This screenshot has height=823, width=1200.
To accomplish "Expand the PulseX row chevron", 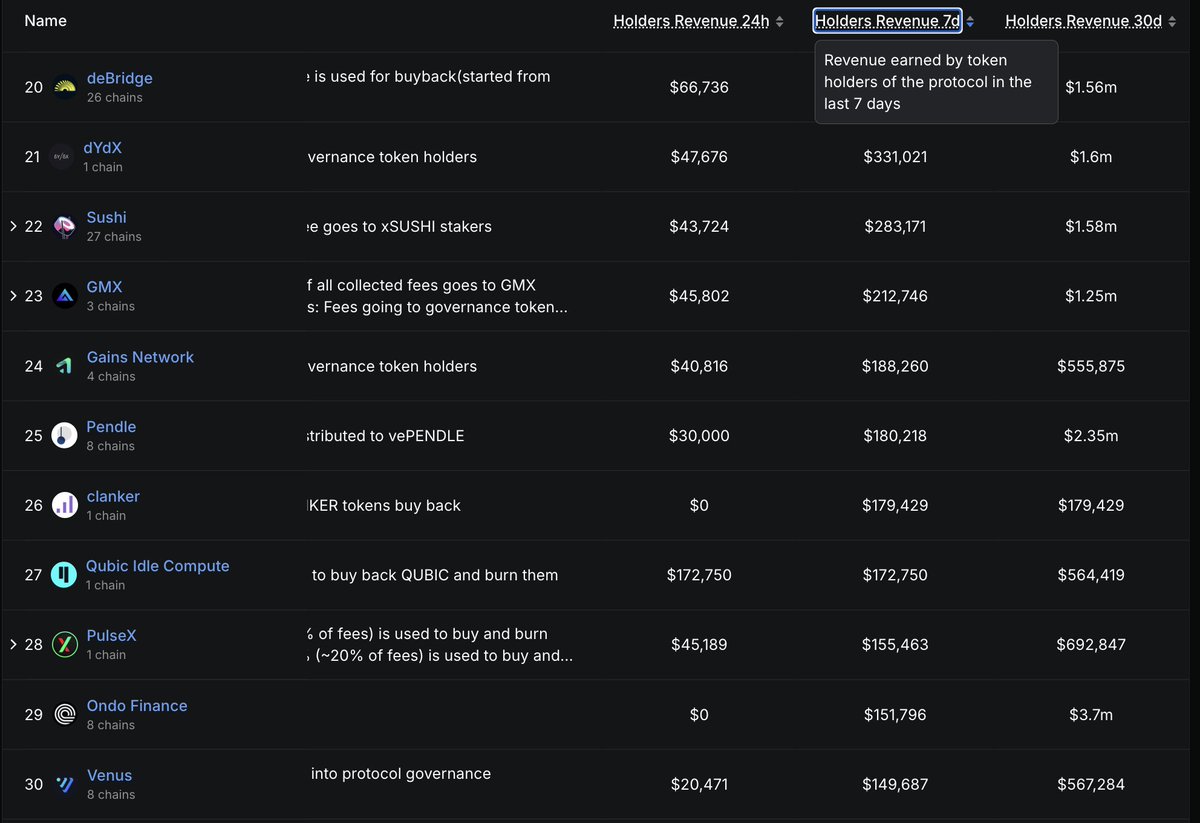I will (13, 645).
